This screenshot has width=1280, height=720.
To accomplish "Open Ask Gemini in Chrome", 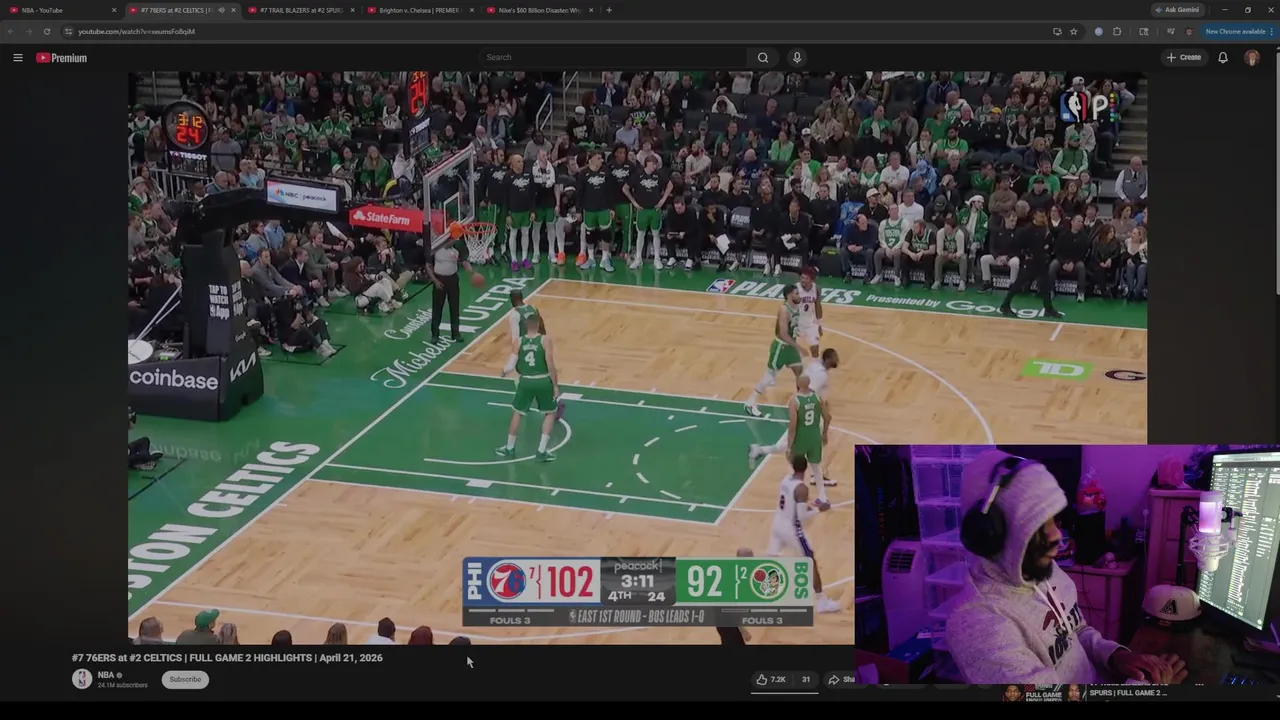I will coord(1177,10).
